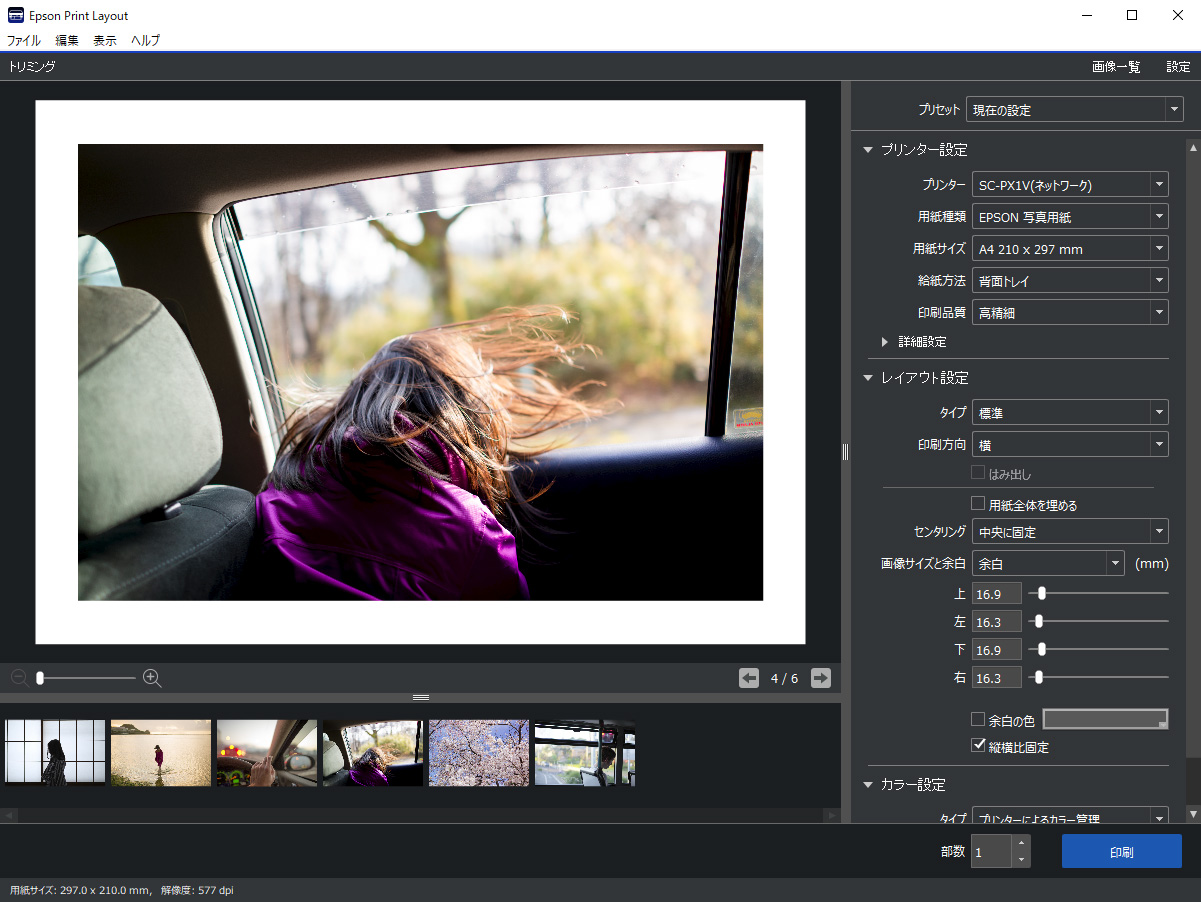
Task: Select the cherry blossom thumbnail
Action: (x=478, y=753)
